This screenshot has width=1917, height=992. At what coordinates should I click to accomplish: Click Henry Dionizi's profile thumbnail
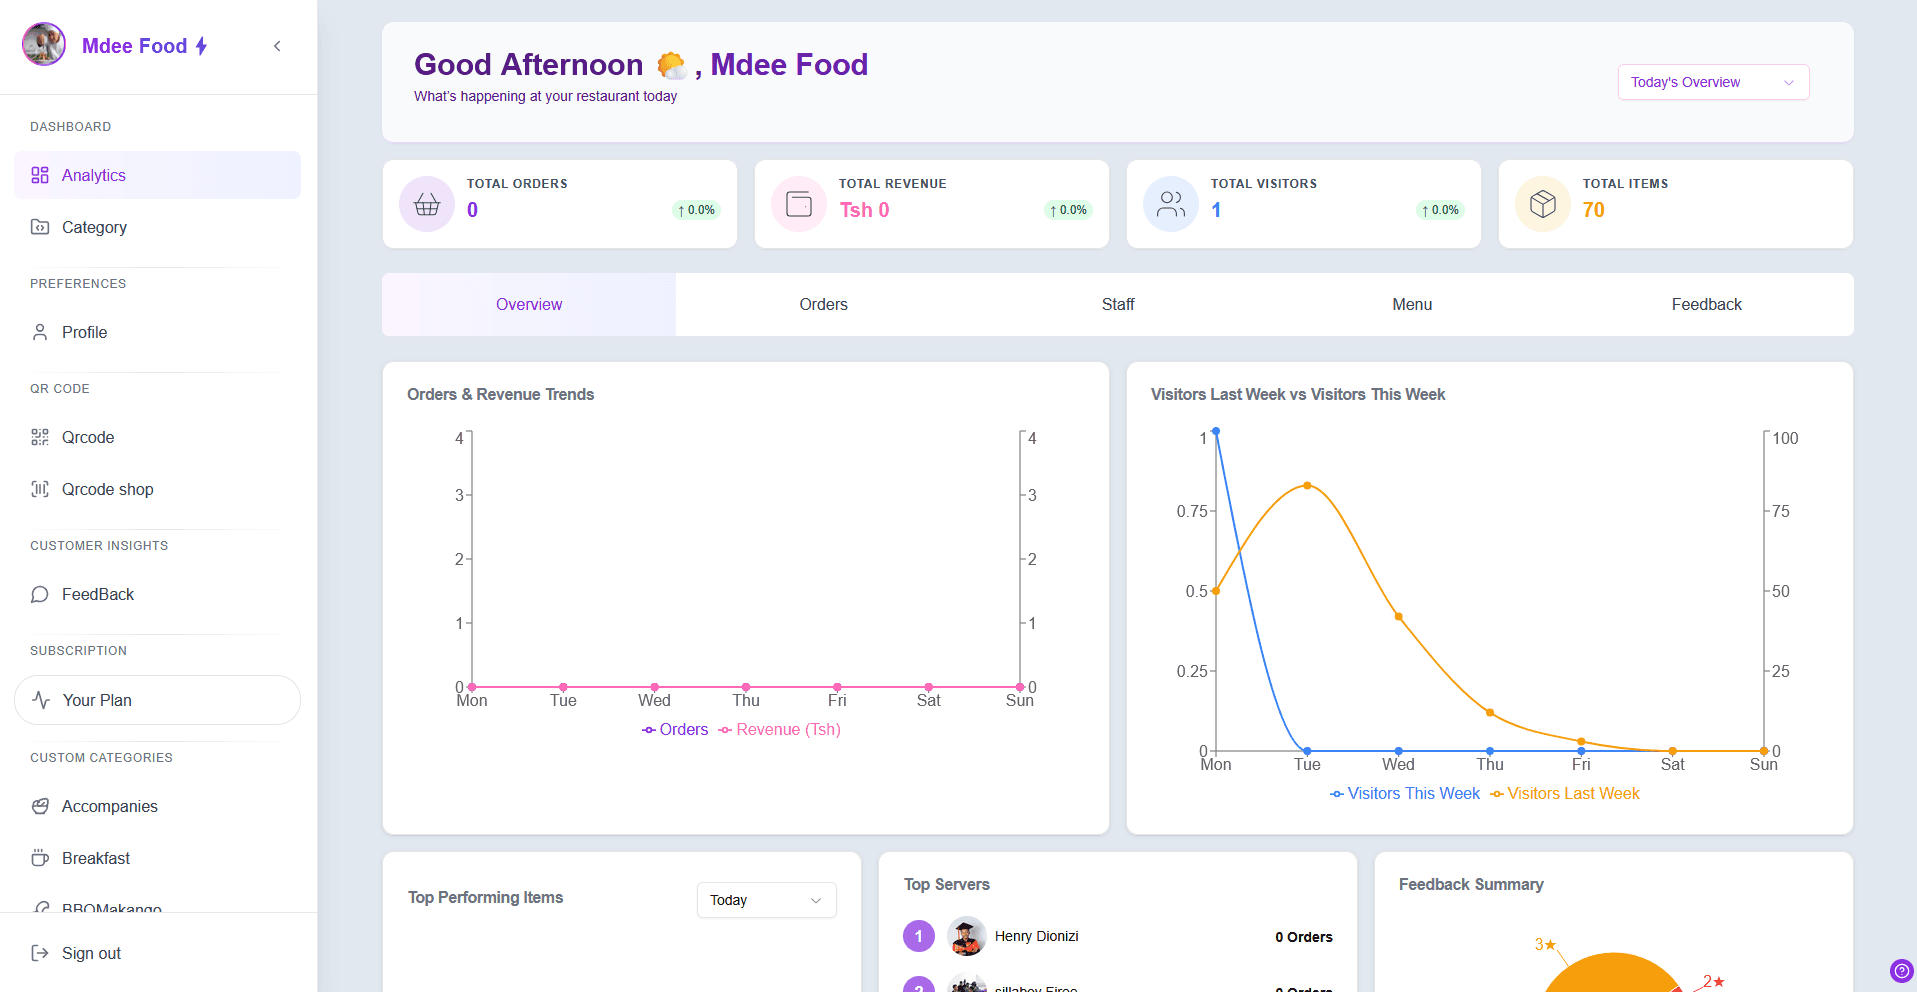coord(966,936)
